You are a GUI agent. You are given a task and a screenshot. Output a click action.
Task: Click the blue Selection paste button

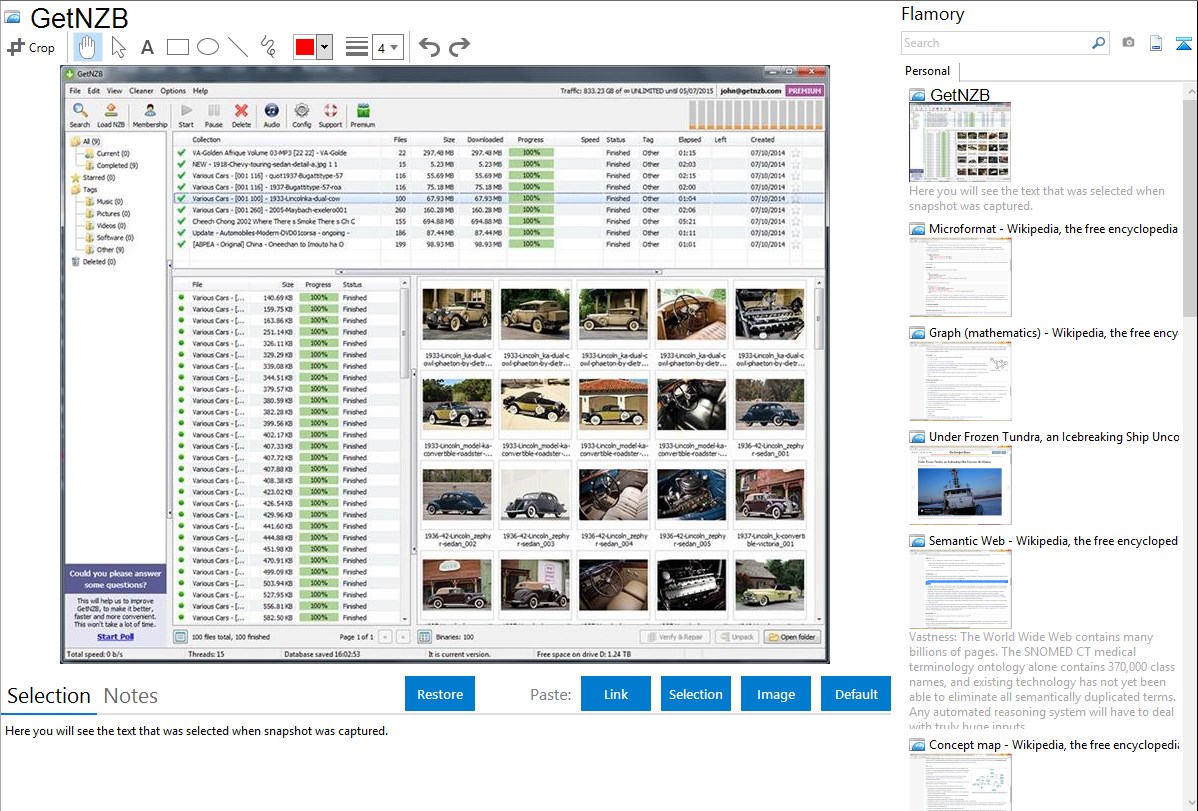coord(695,694)
